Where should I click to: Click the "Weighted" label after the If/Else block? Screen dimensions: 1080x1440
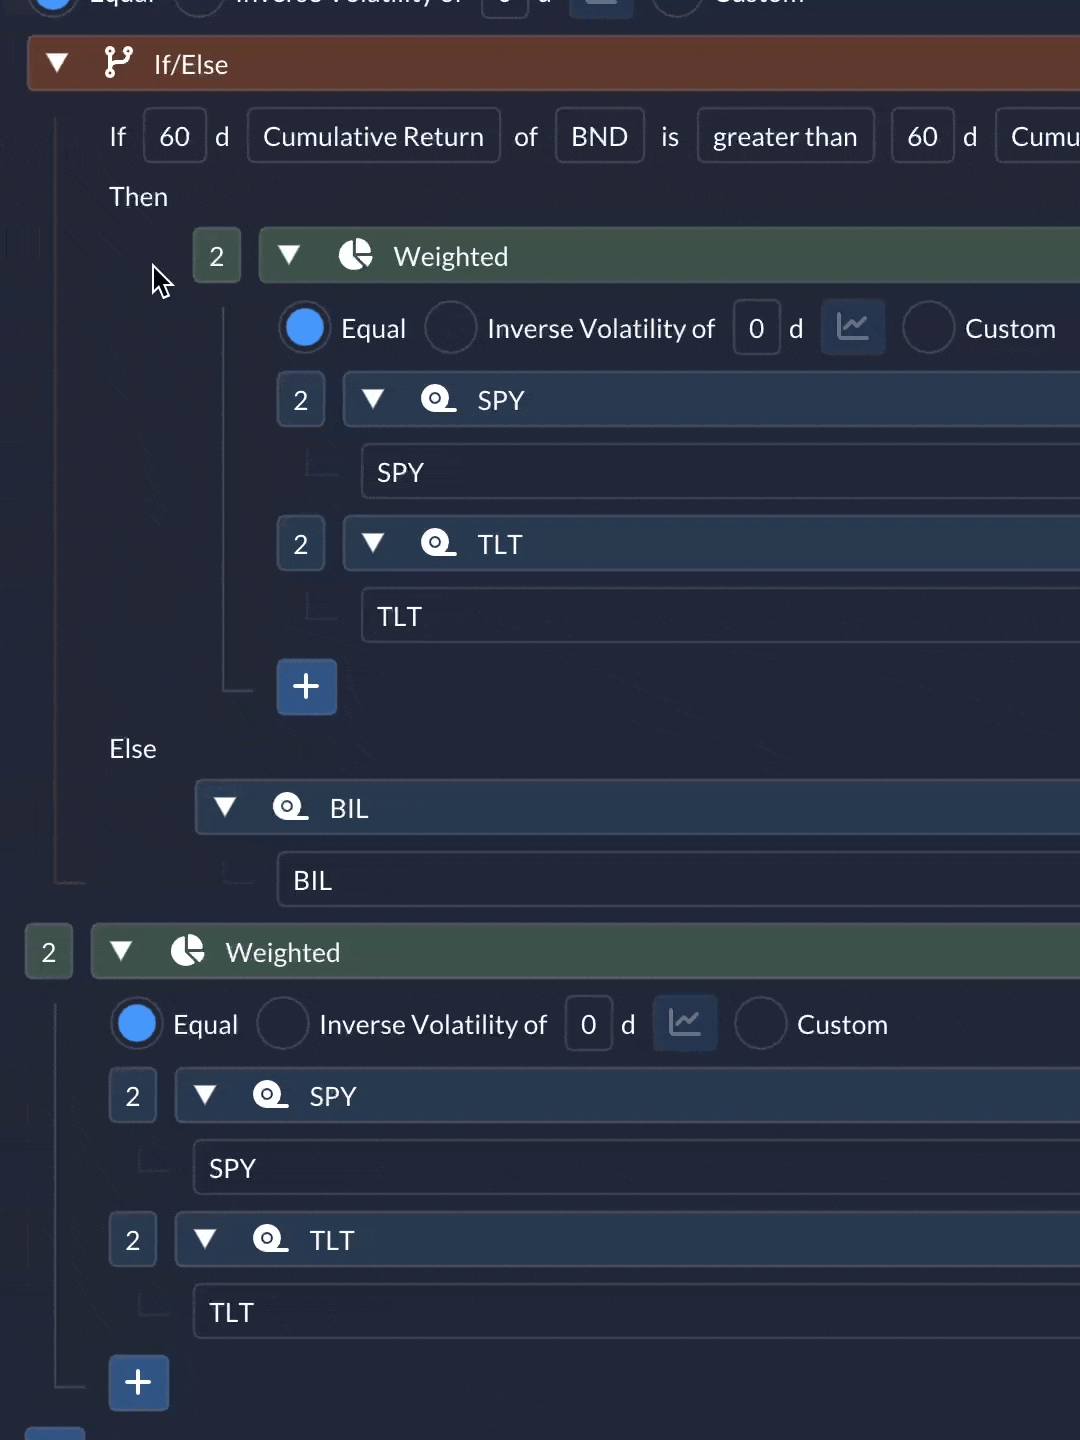tap(283, 953)
